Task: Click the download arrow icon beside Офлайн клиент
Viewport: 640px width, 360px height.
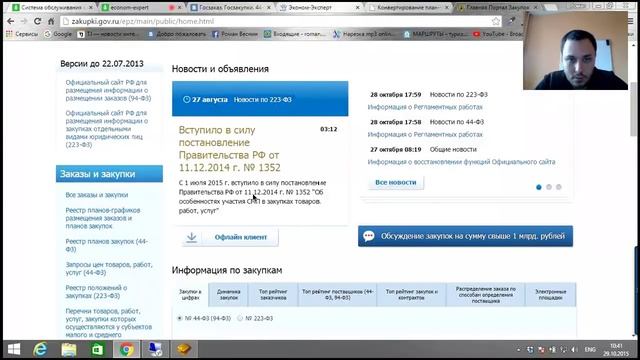Action: pos(191,237)
